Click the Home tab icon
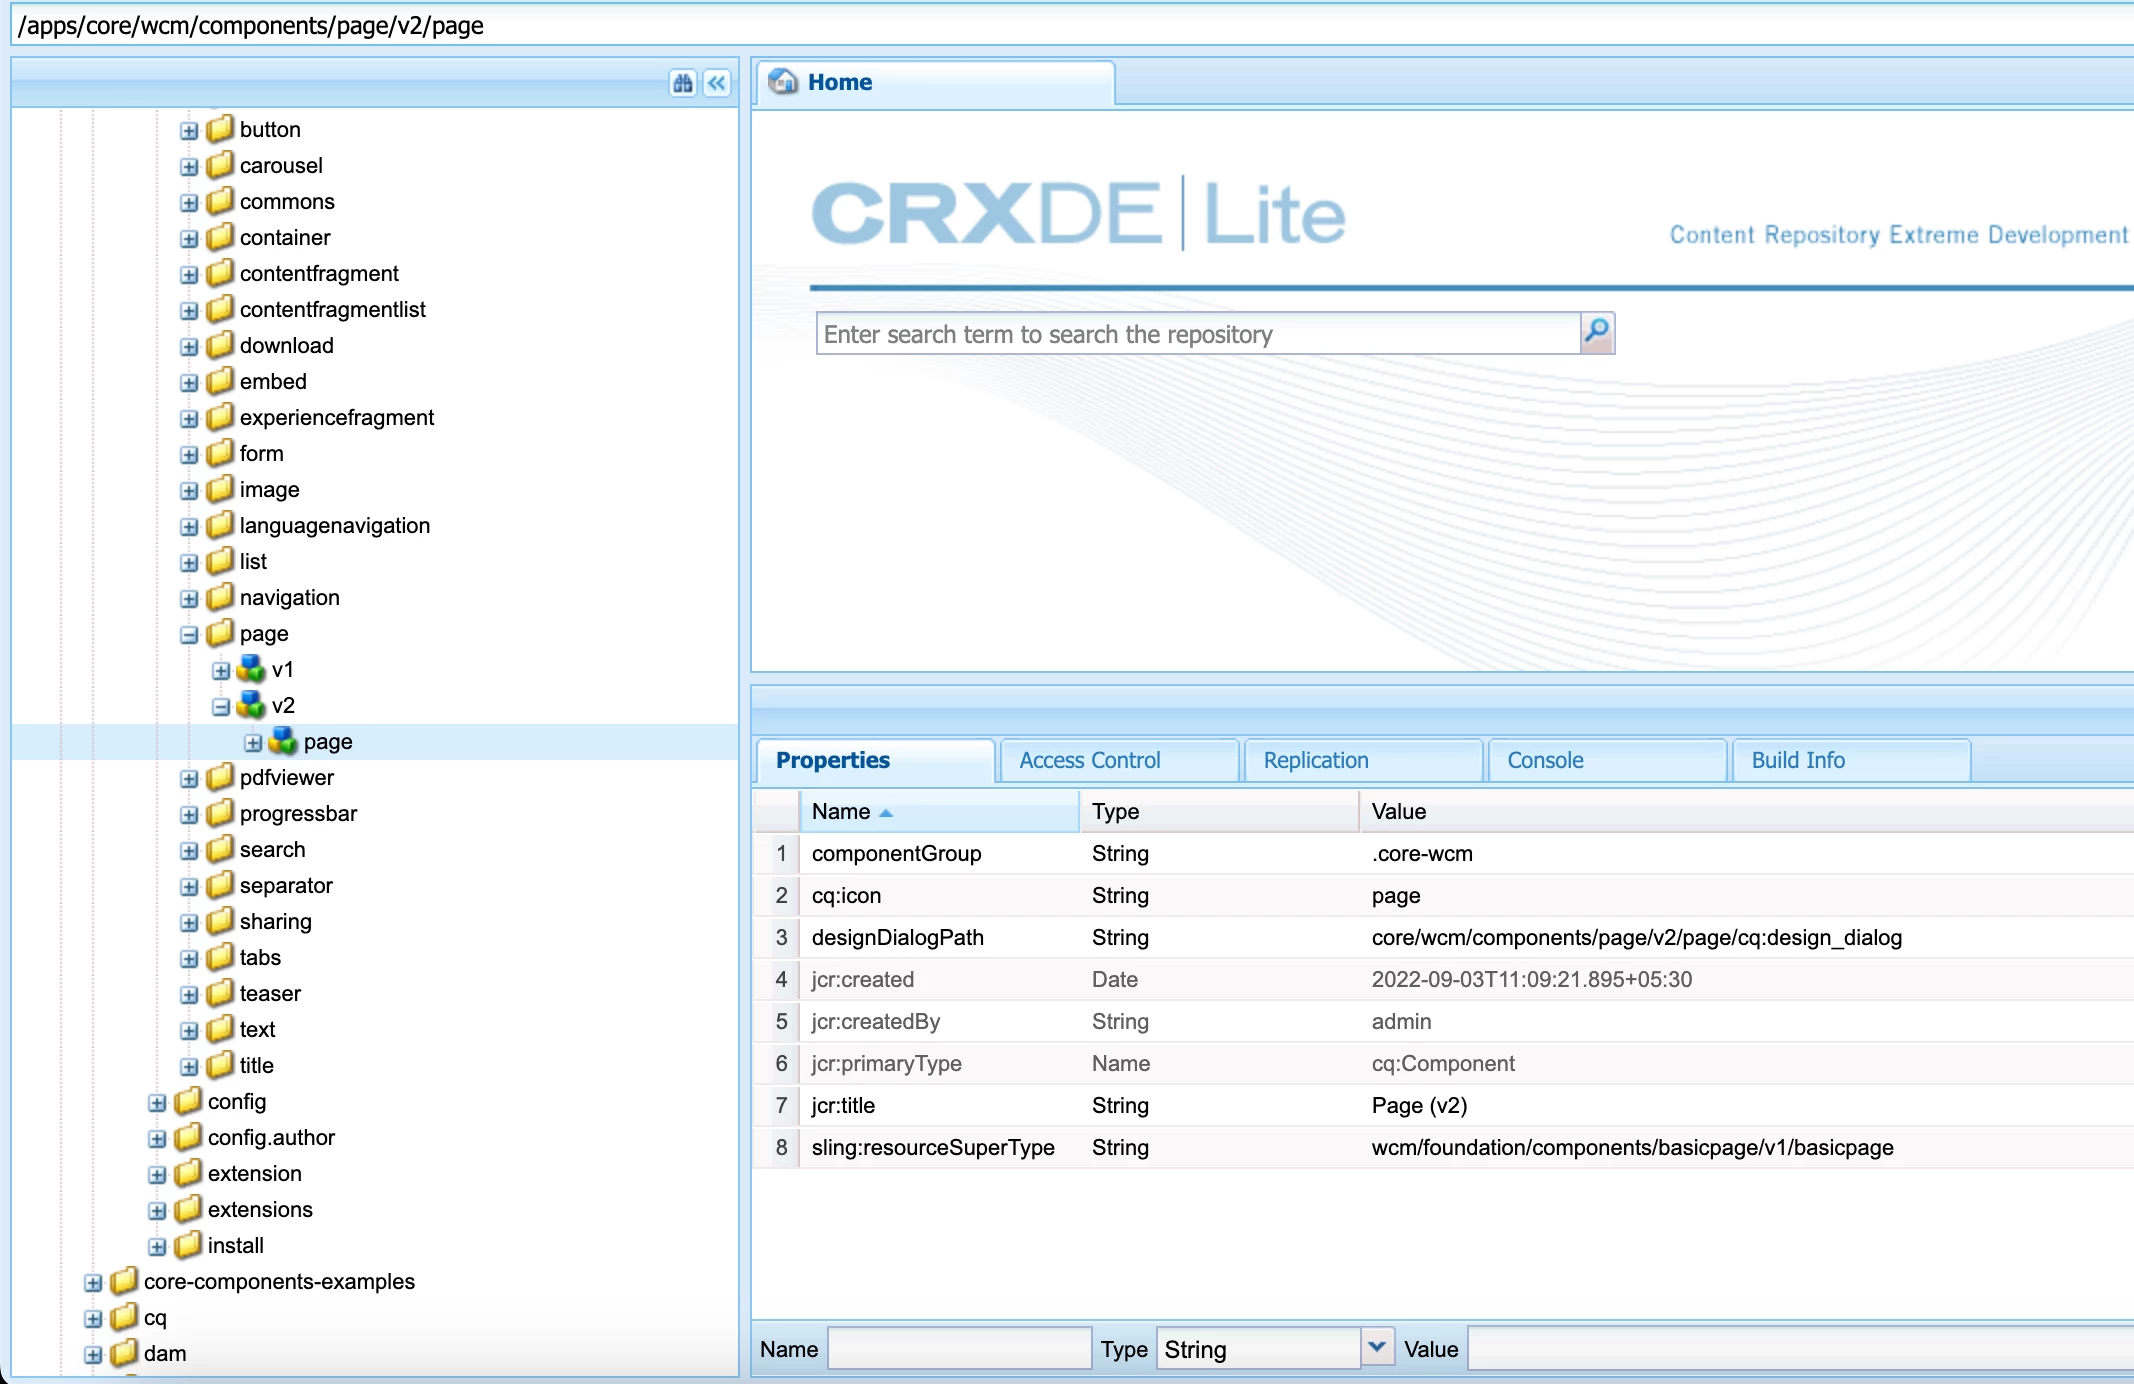Screen dimensions: 2134x1384 (x=783, y=82)
